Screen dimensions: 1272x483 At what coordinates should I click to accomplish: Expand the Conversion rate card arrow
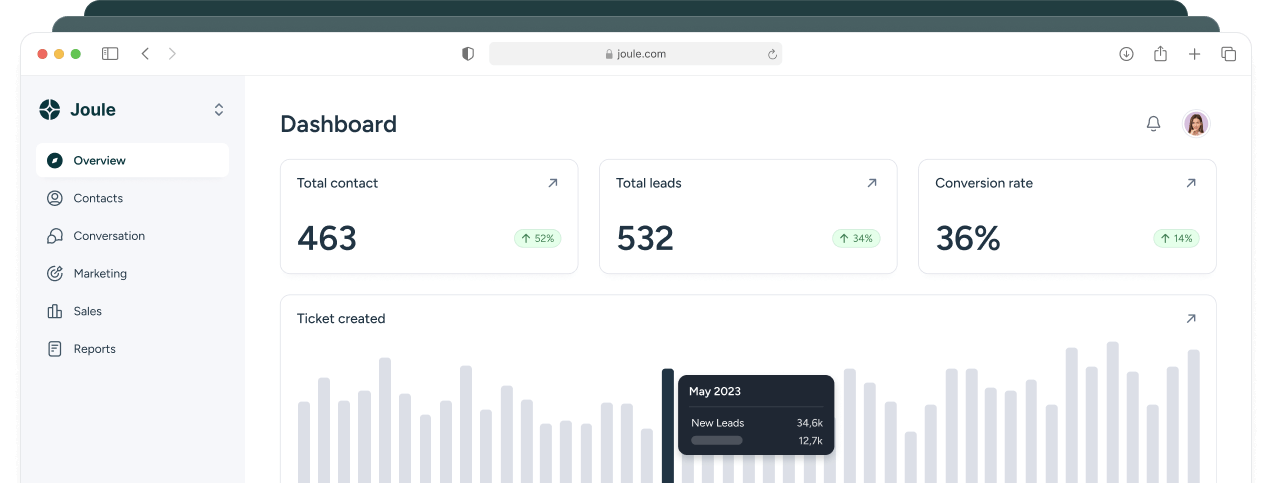(x=1190, y=183)
